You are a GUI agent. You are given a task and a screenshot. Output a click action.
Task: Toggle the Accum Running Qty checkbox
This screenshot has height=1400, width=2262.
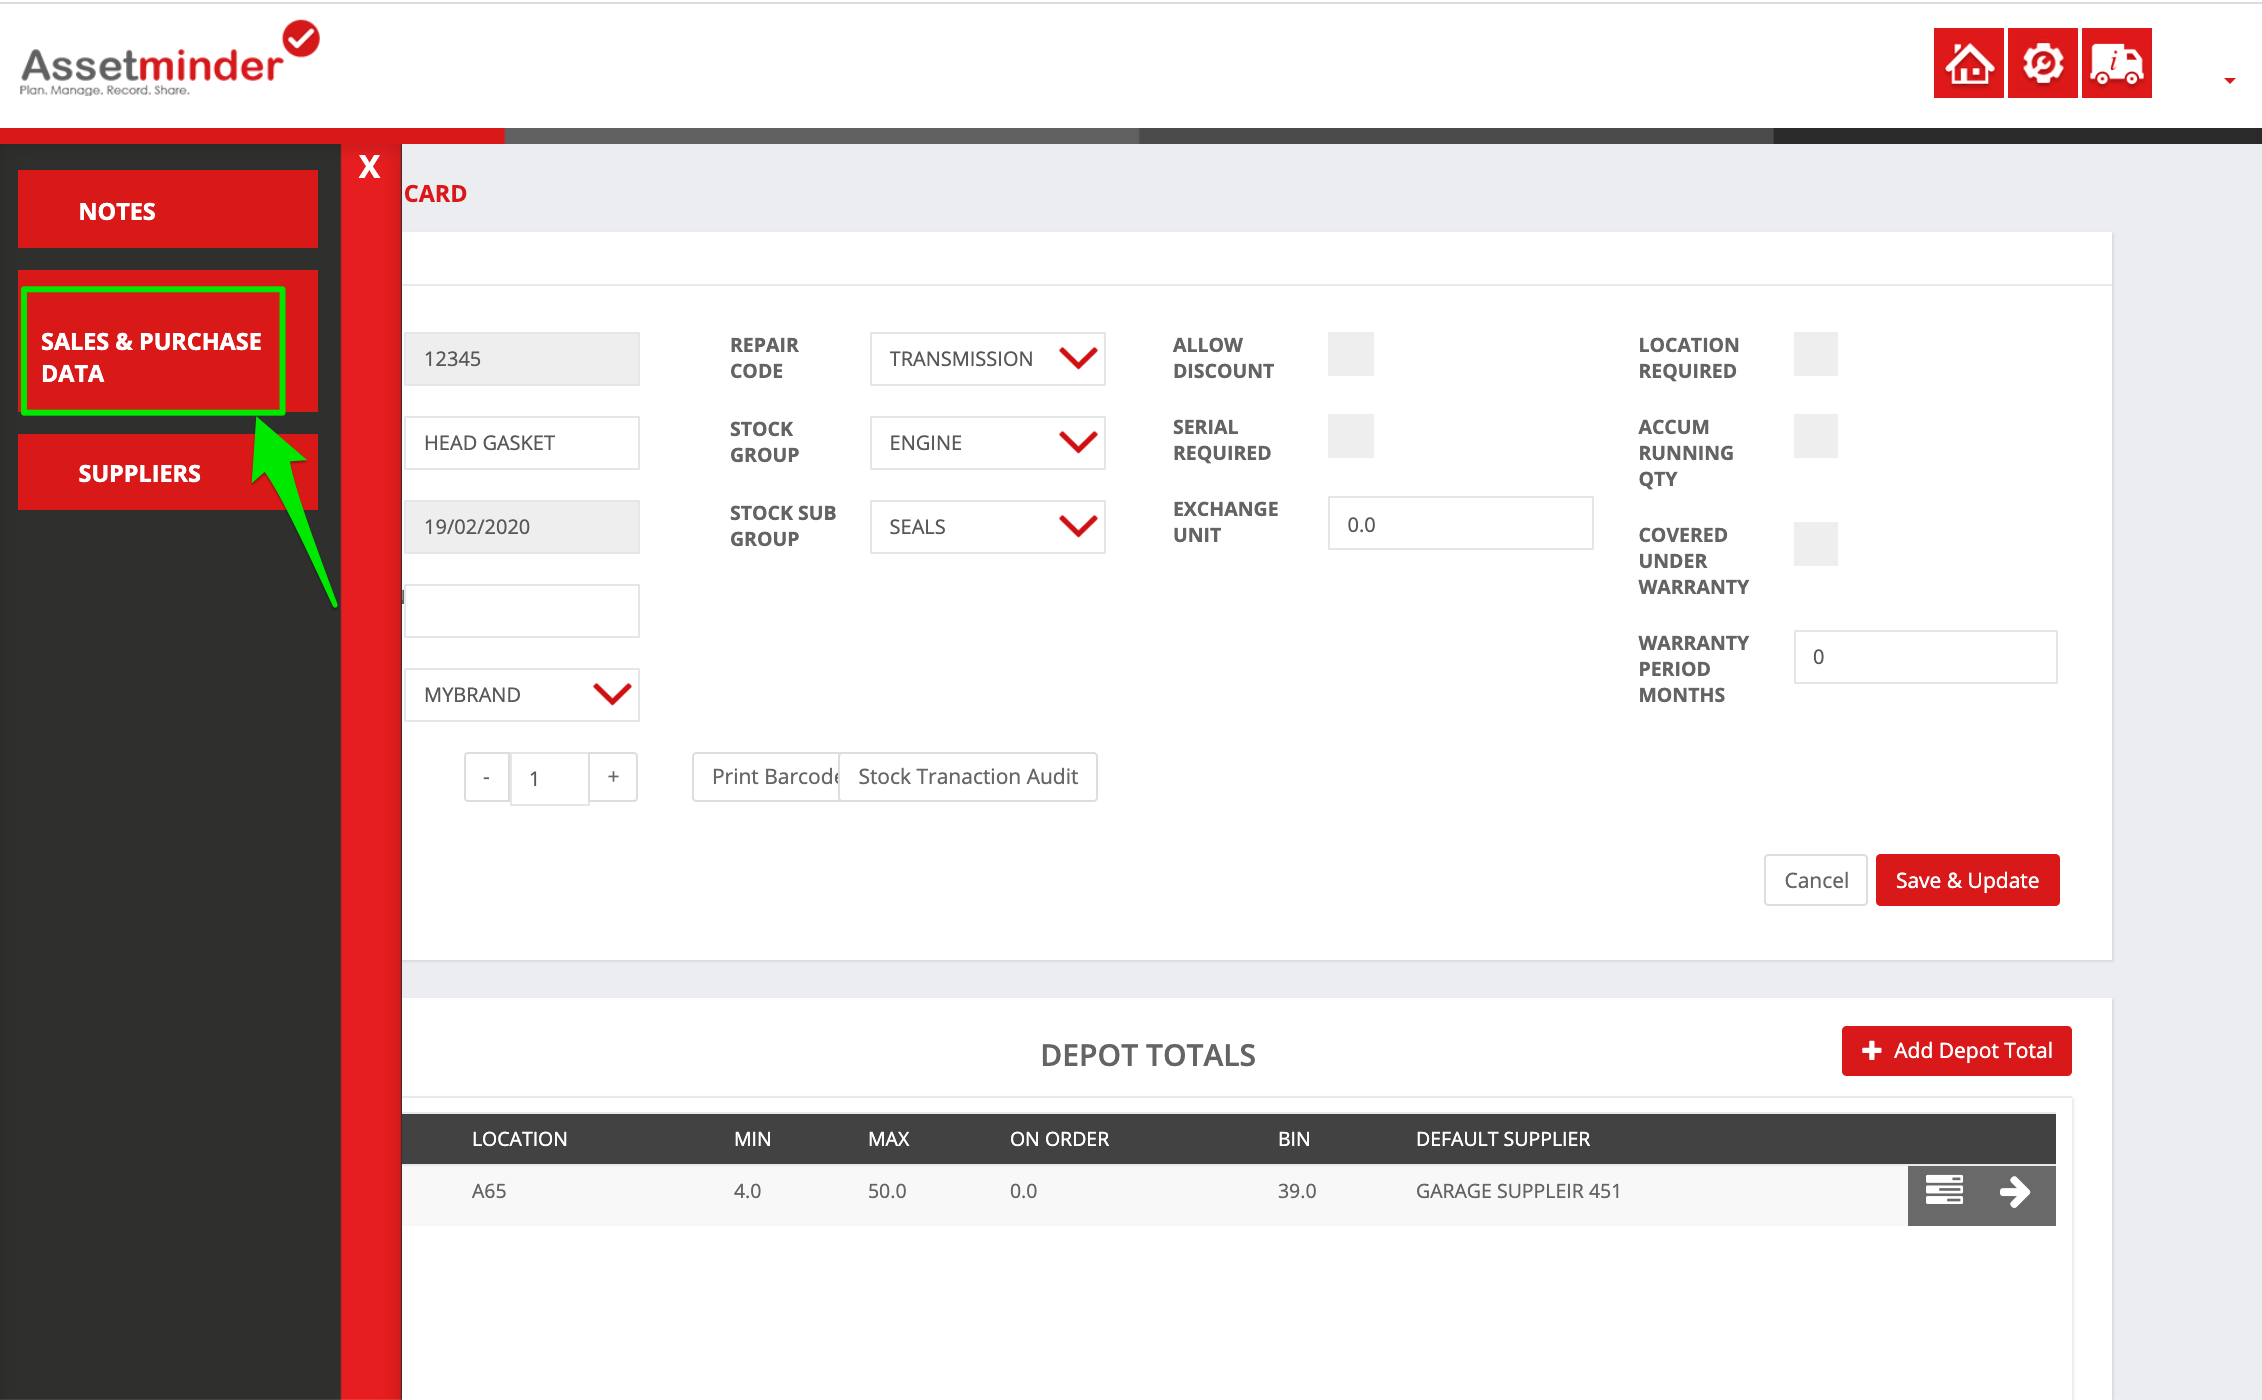point(1815,436)
